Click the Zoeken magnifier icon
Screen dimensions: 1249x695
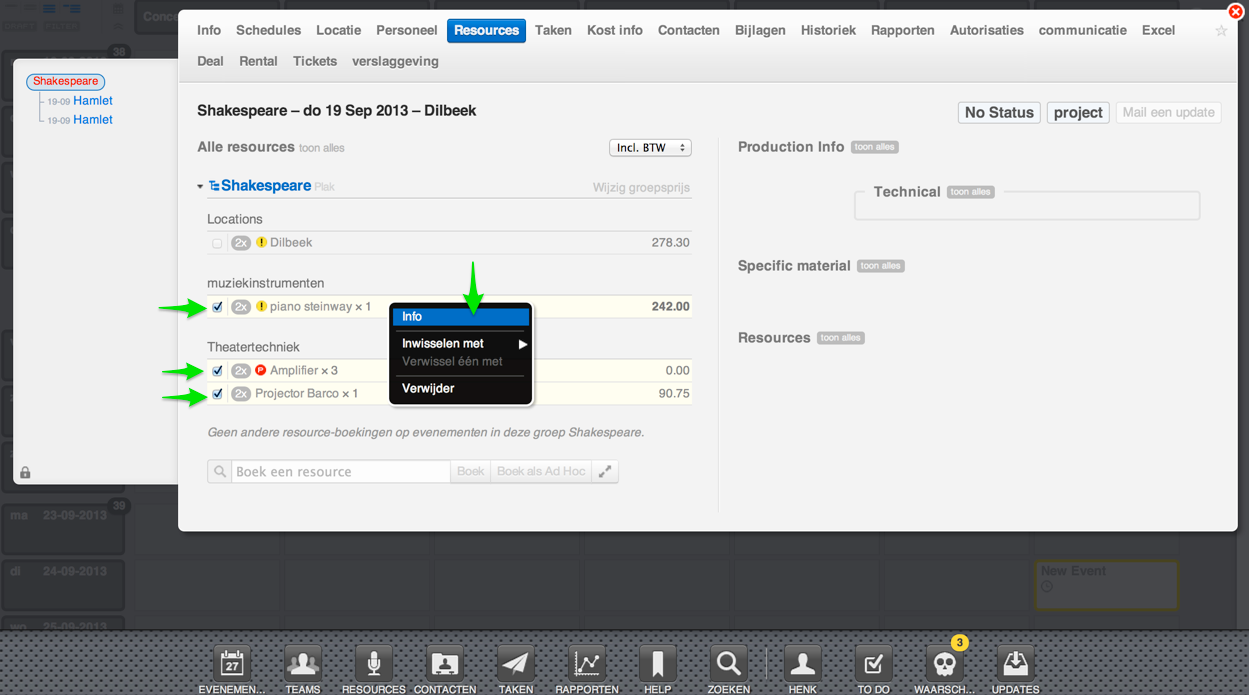click(x=728, y=664)
